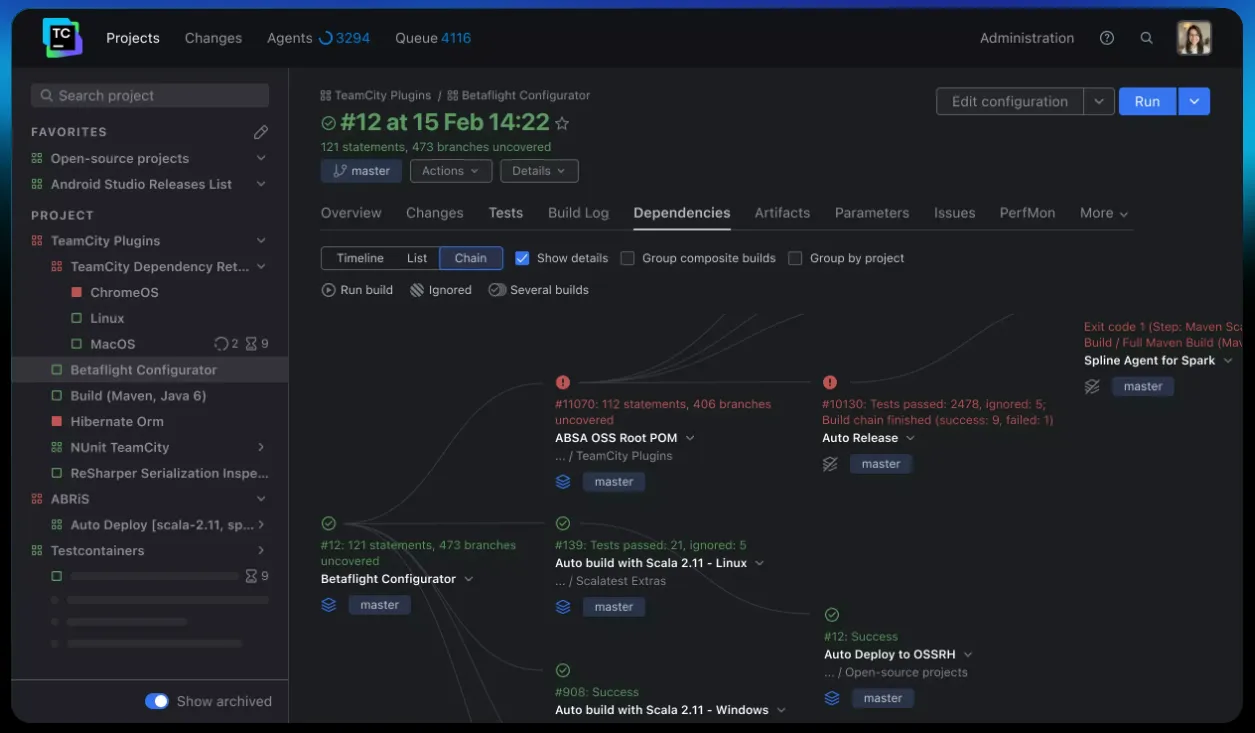
Task: Click the green success icon above Auto Deploy to OSSRH
Action: click(x=832, y=615)
